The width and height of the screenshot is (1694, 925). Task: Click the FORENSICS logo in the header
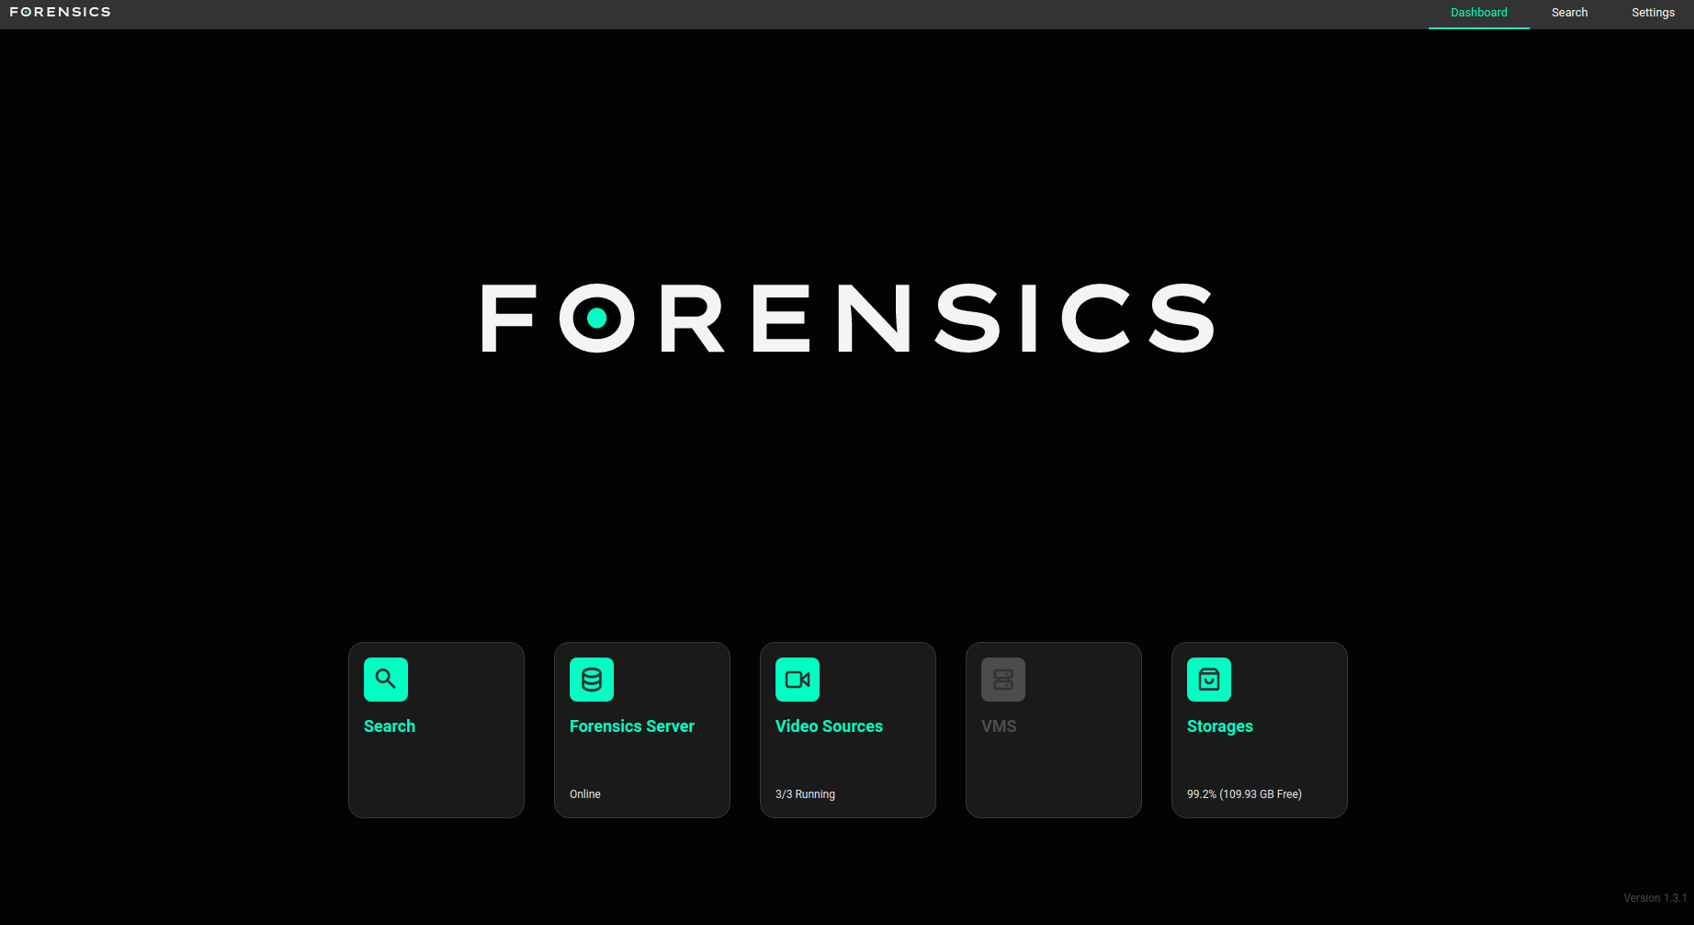click(x=60, y=11)
